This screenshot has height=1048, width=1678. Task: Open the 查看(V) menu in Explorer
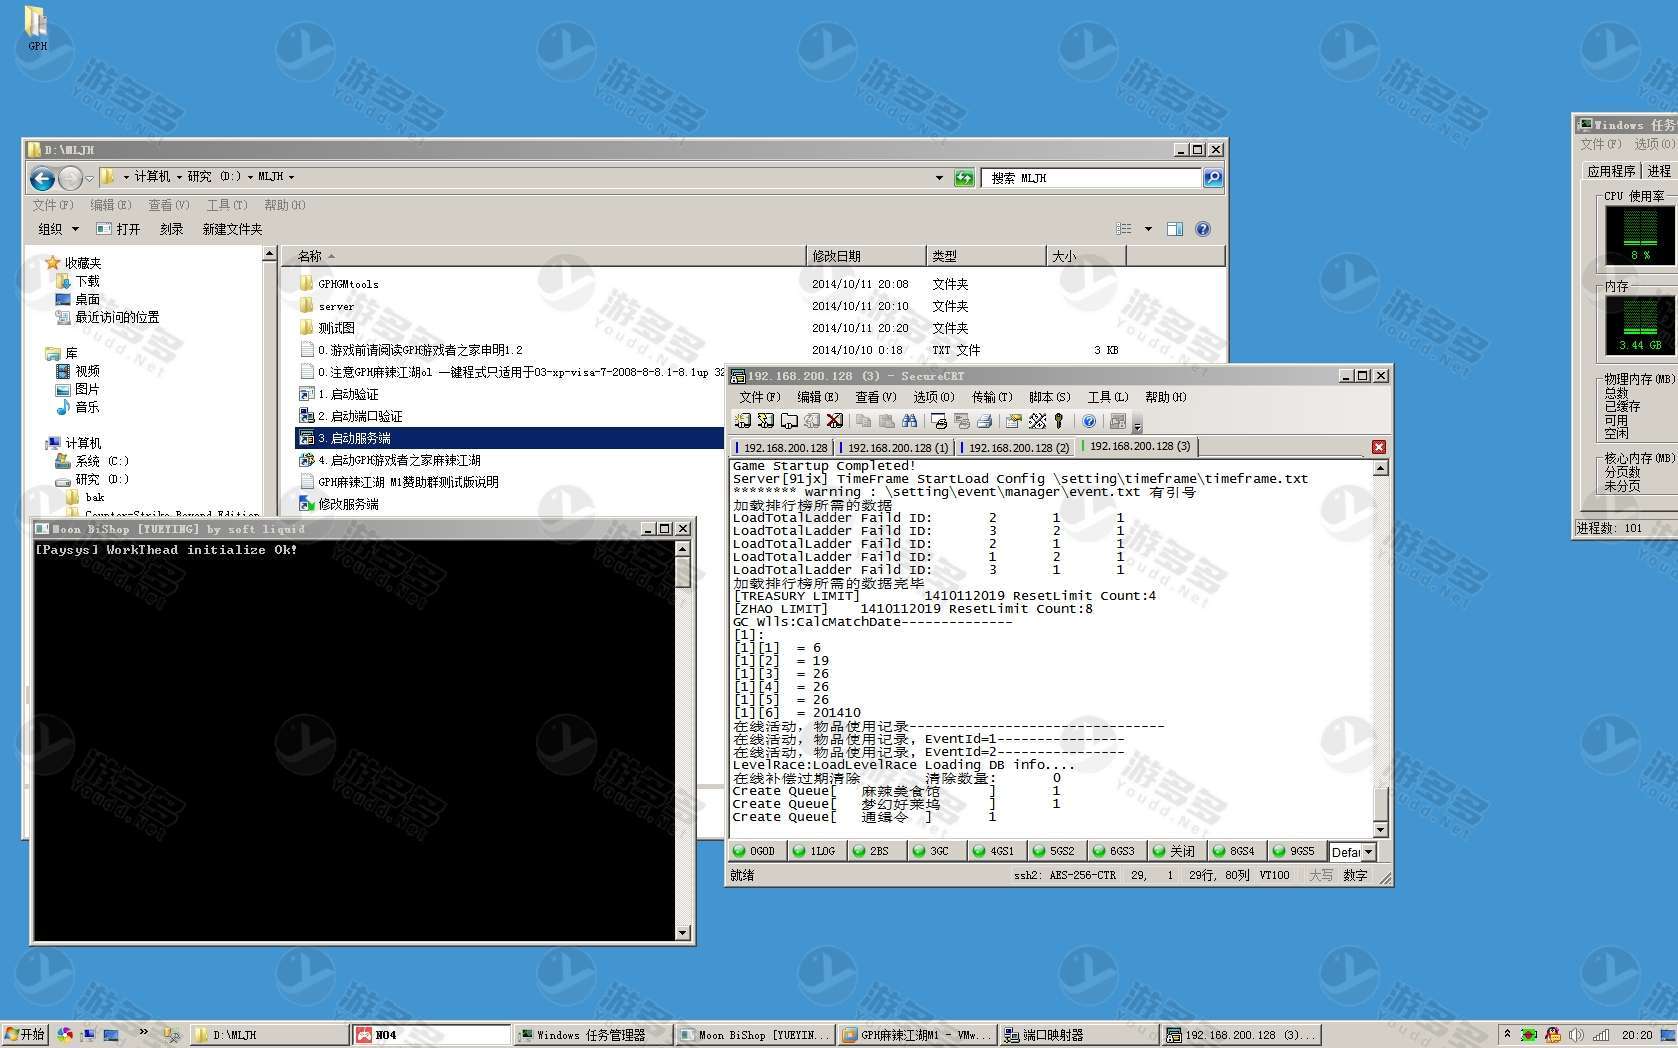click(168, 205)
